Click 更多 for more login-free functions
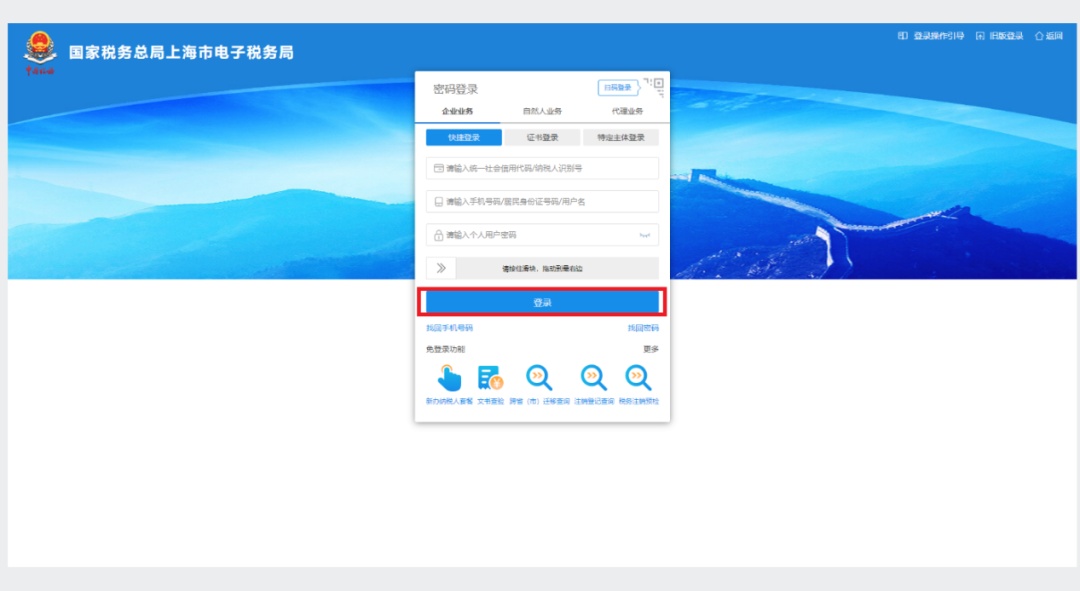Image resolution: width=1080 pixels, height=591 pixels. pyautogui.click(x=651, y=349)
